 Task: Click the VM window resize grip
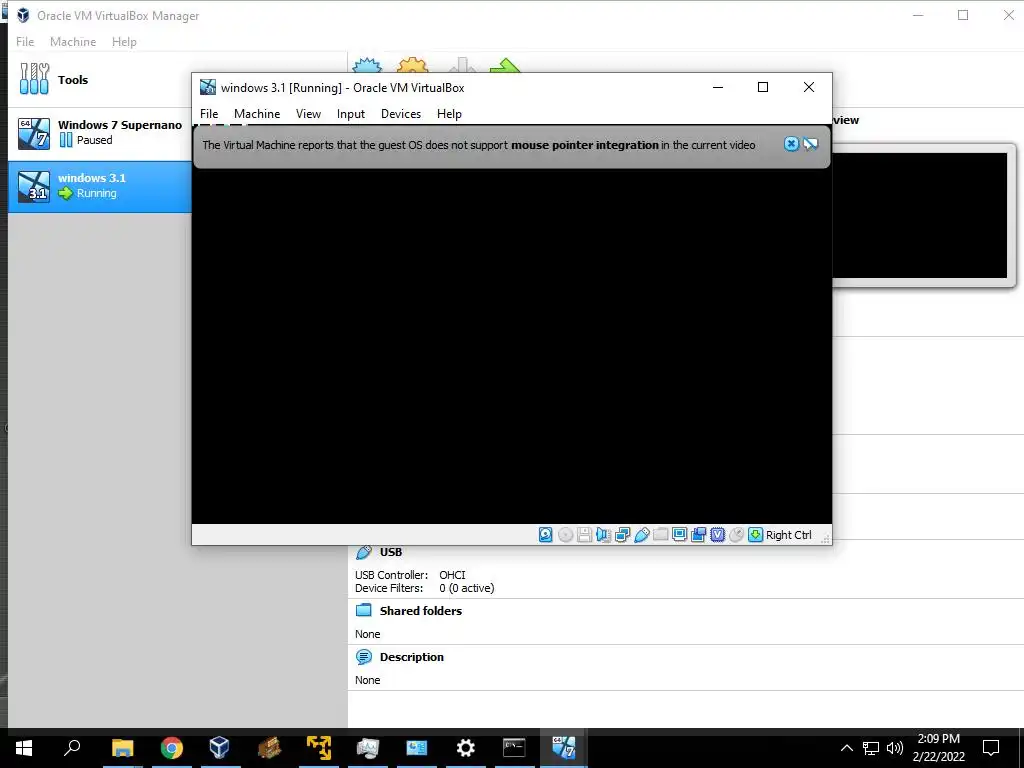(x=825, y=537)
